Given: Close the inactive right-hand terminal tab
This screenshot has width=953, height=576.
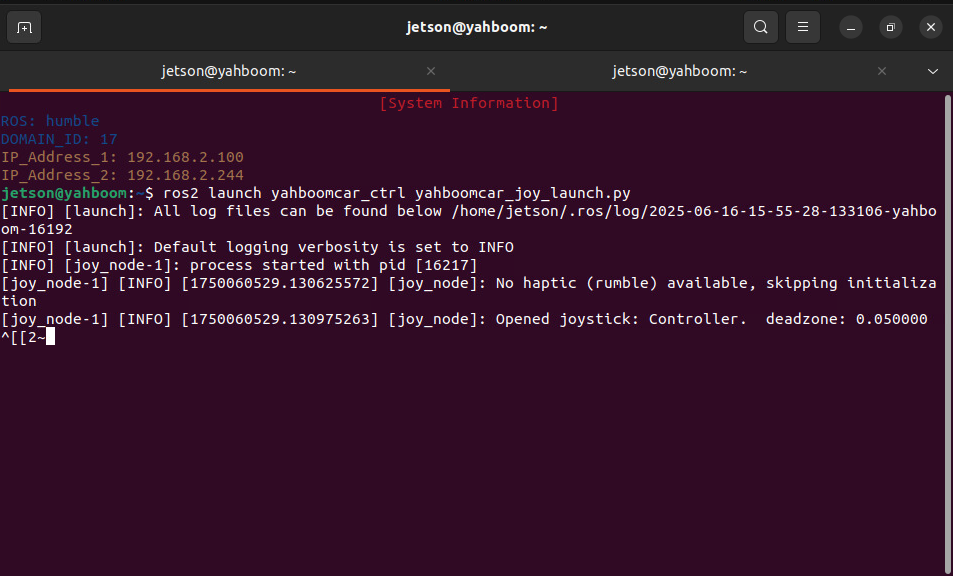Looking at the screenshot, I should pos(882,71).
